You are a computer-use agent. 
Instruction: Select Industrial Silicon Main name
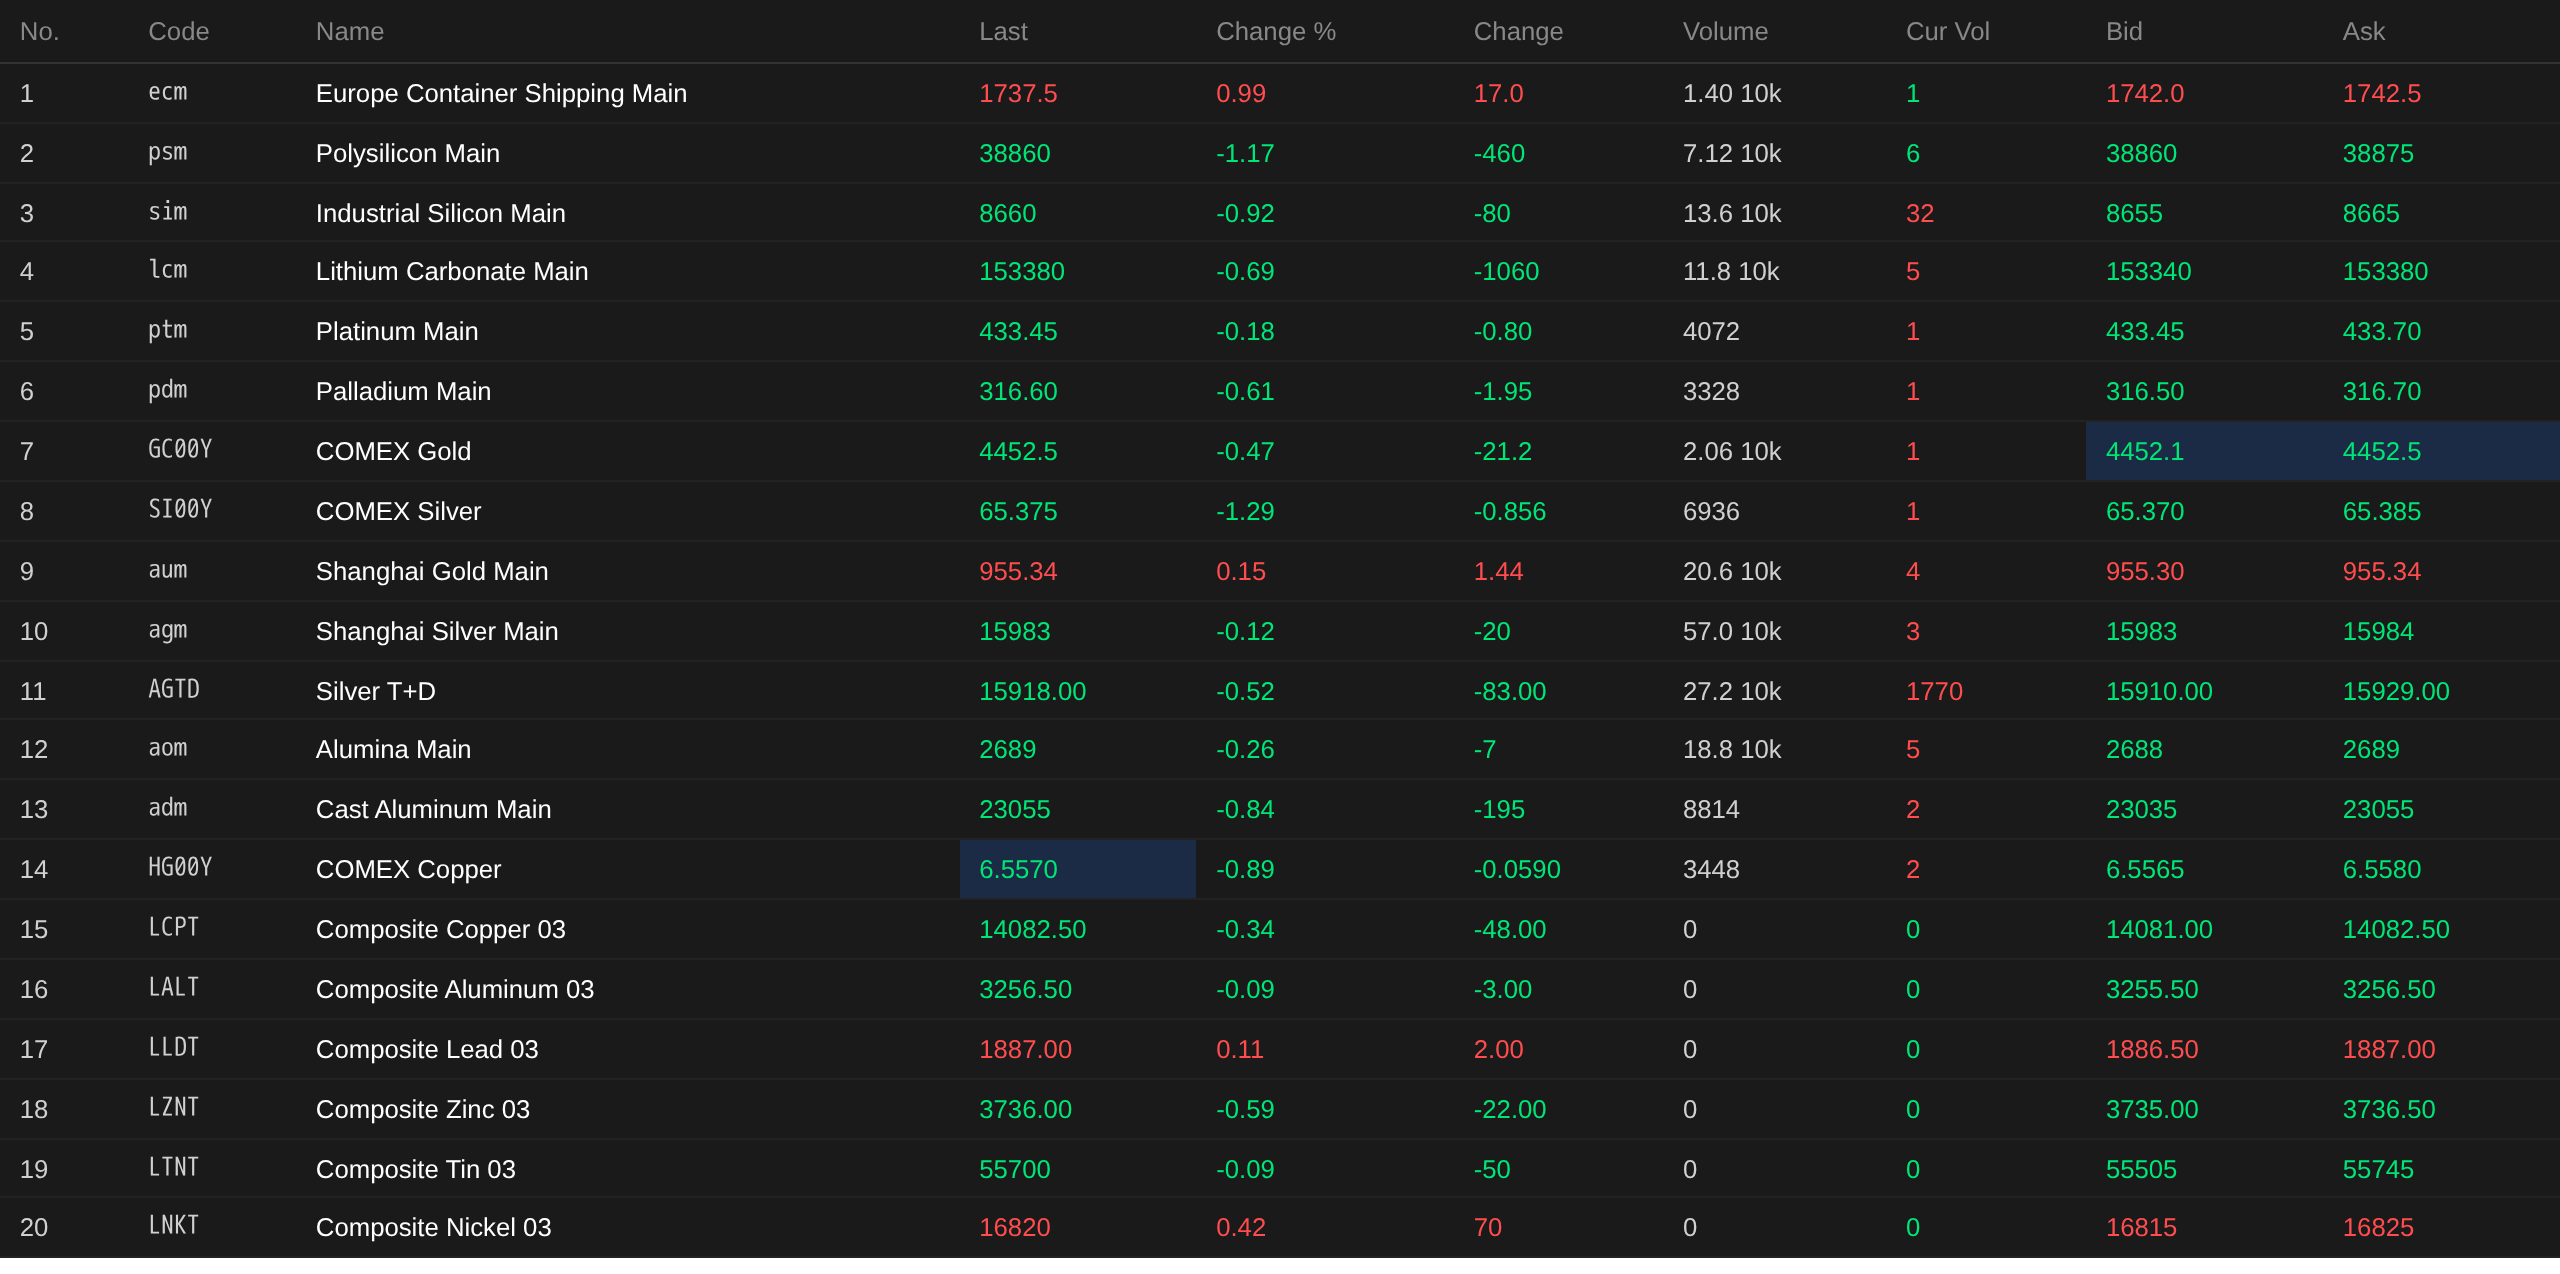[x=440, y=213]
